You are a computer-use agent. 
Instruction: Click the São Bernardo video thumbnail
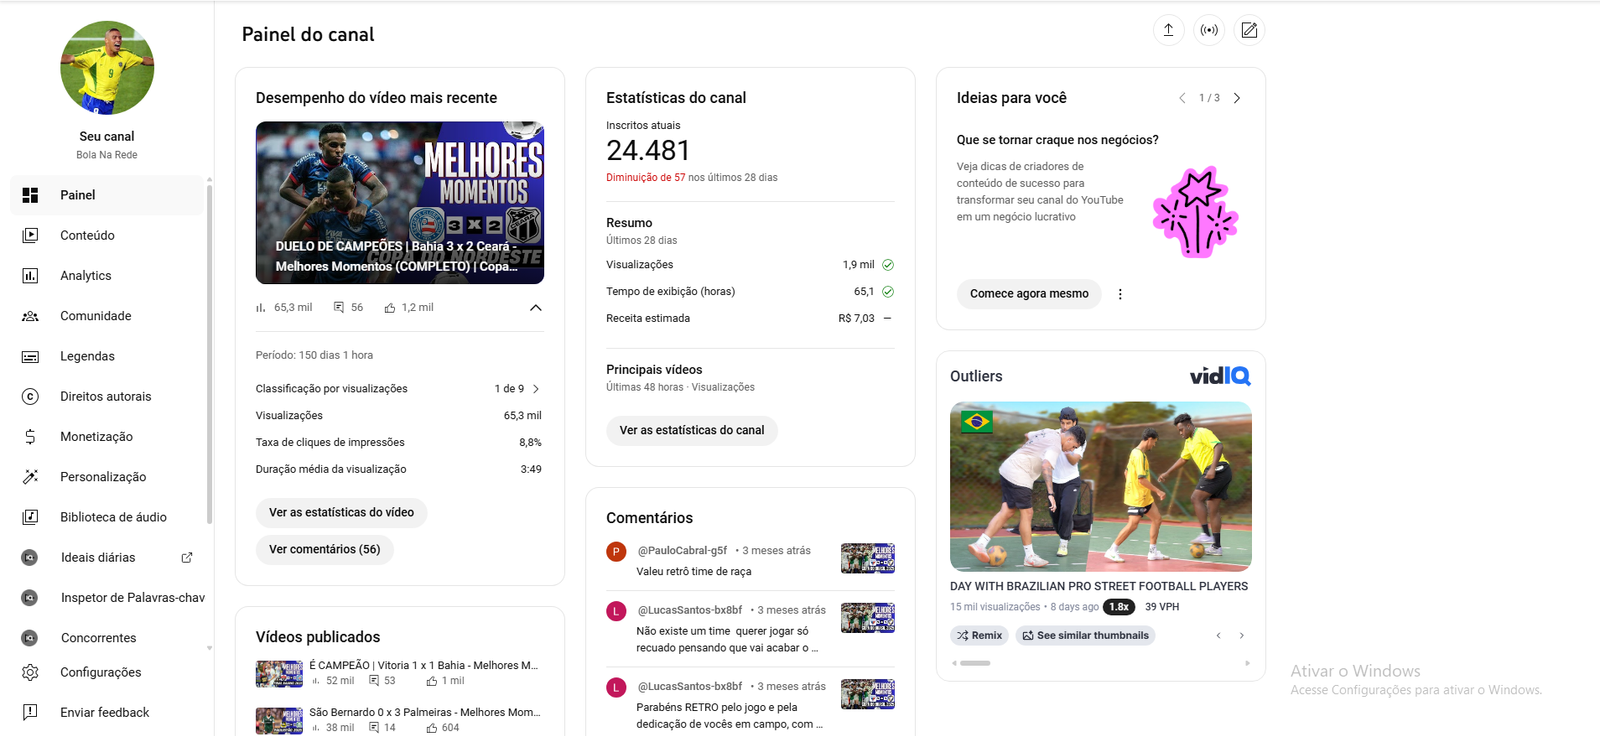point(279,721)
